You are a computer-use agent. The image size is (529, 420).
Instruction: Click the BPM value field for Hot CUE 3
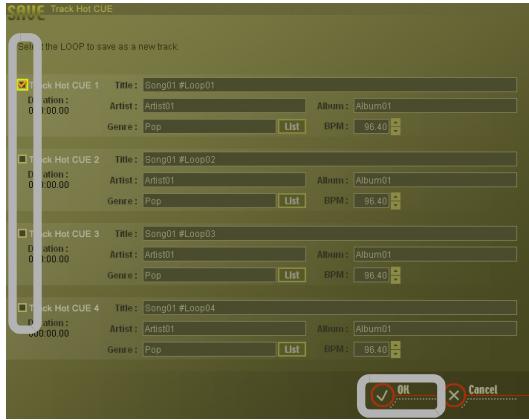[372, 275]
